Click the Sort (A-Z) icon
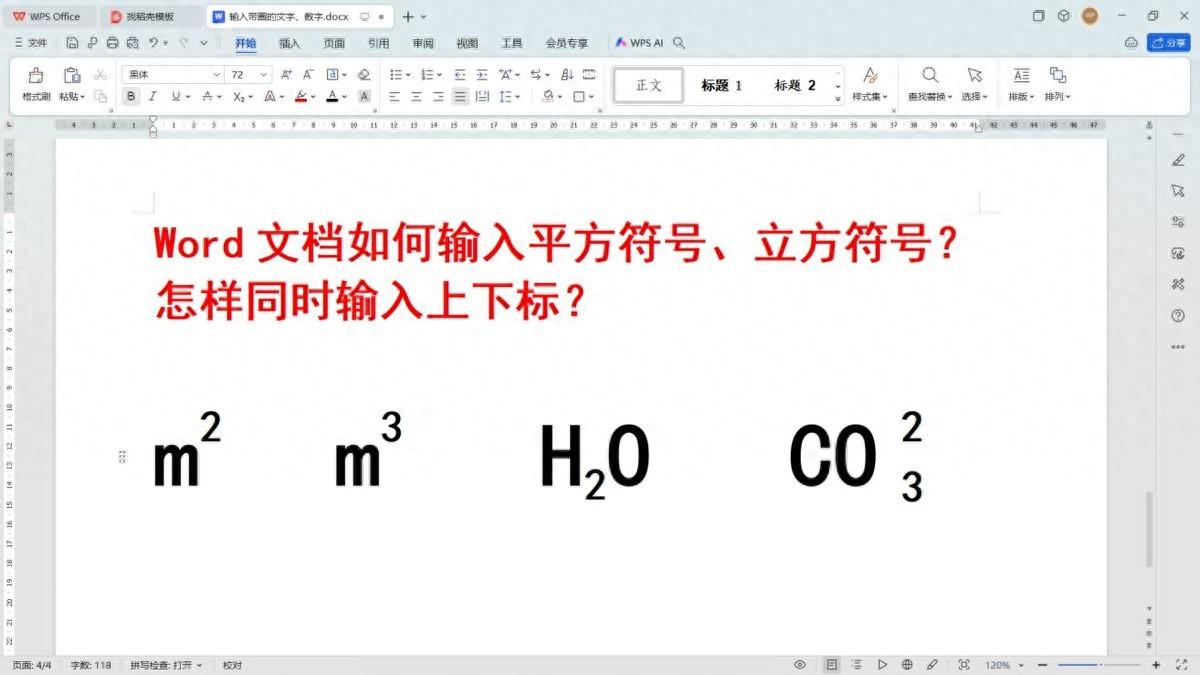Screen dimensions: 1200x675 point(567,75)
